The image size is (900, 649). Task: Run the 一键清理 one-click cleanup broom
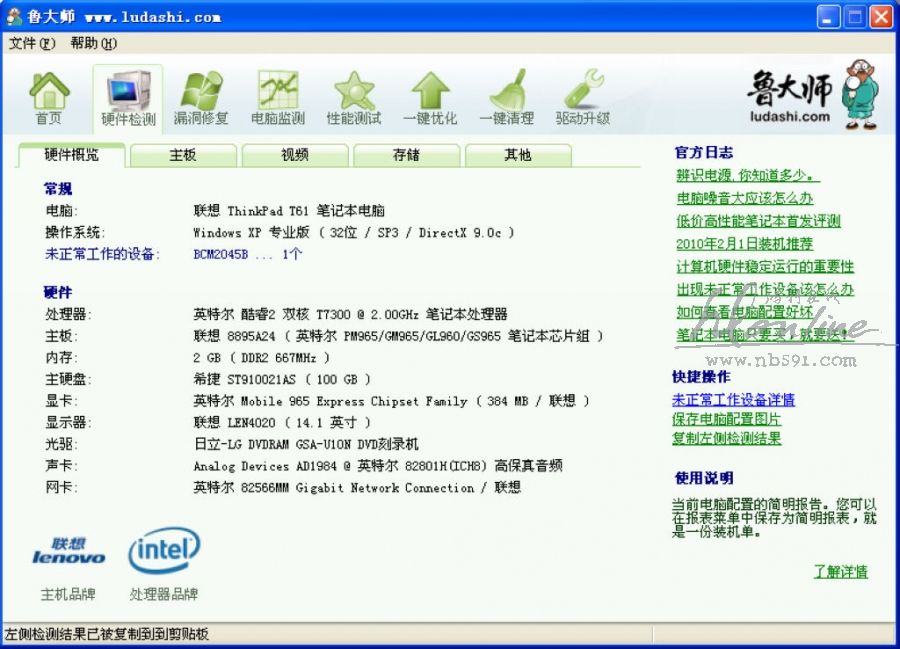pos(507,98)
